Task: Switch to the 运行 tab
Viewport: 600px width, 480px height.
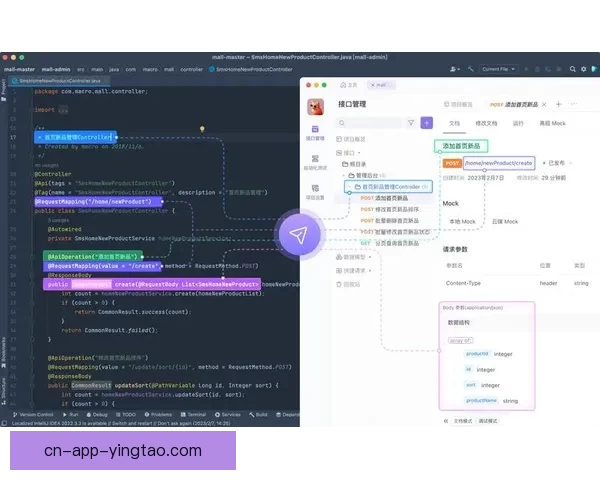Action: coord(517,123)
